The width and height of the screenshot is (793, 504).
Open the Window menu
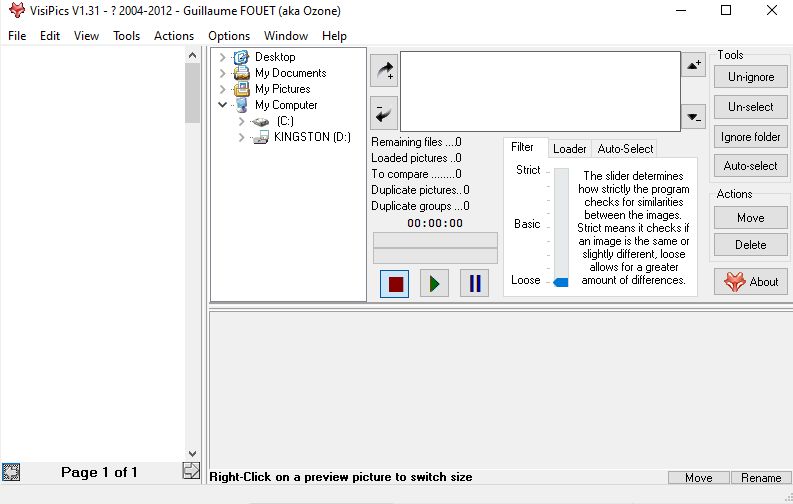point(286,36)
